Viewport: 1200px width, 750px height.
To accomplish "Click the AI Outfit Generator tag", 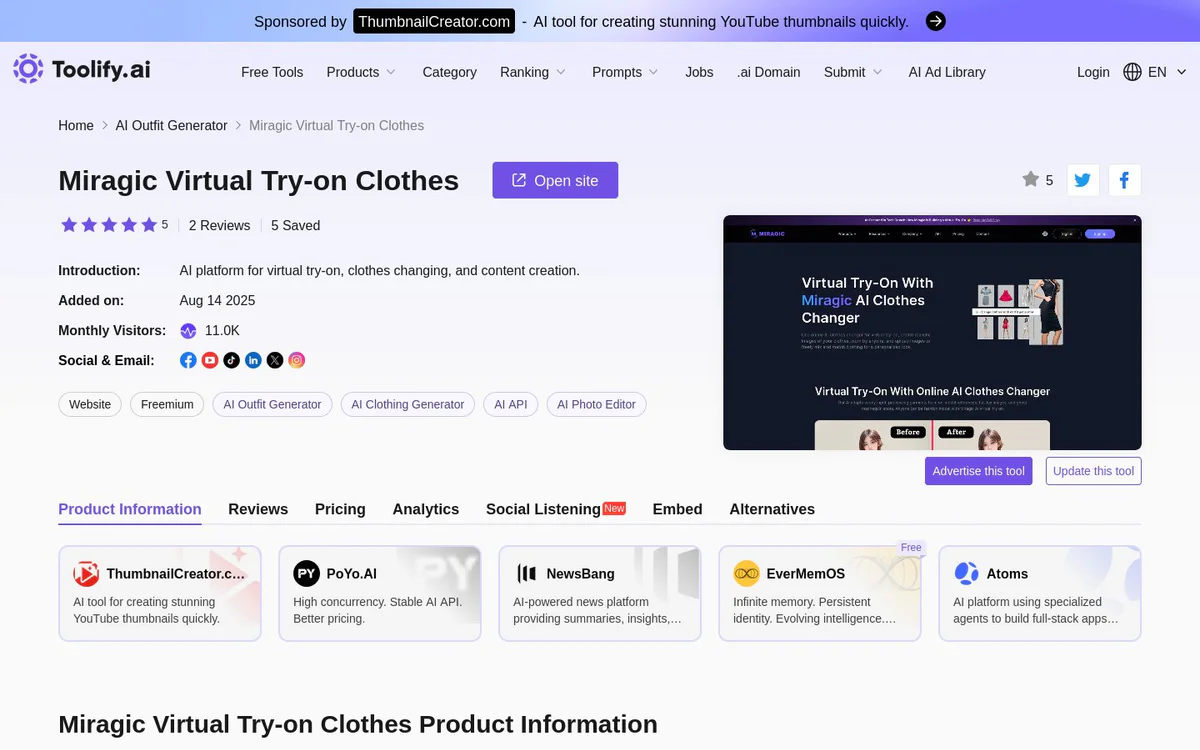I will click(x=272, y=404).
